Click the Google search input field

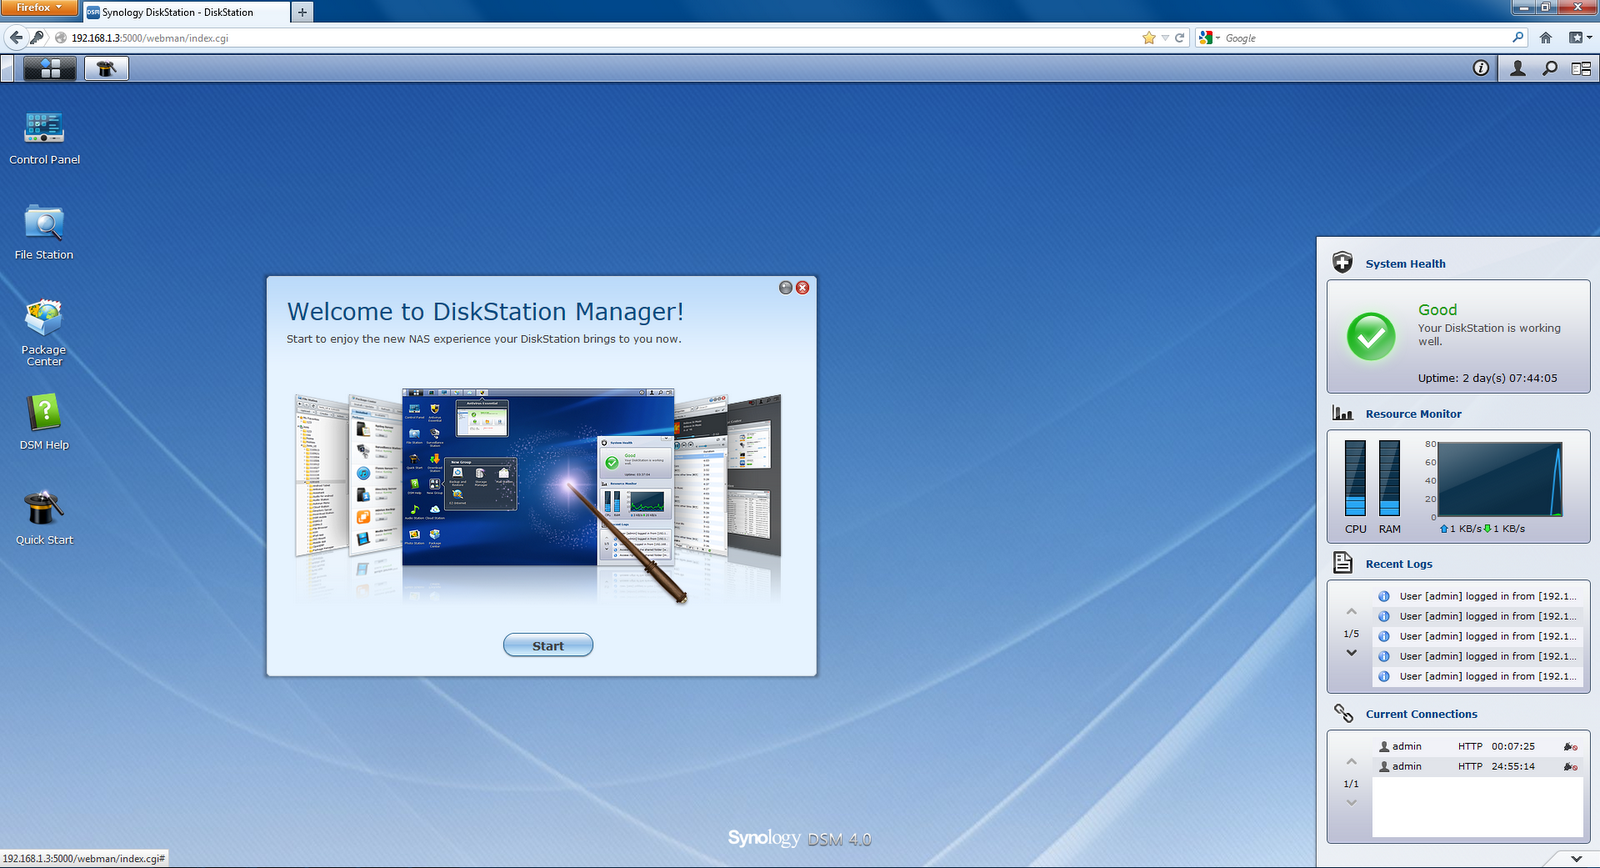point(1366,38)
